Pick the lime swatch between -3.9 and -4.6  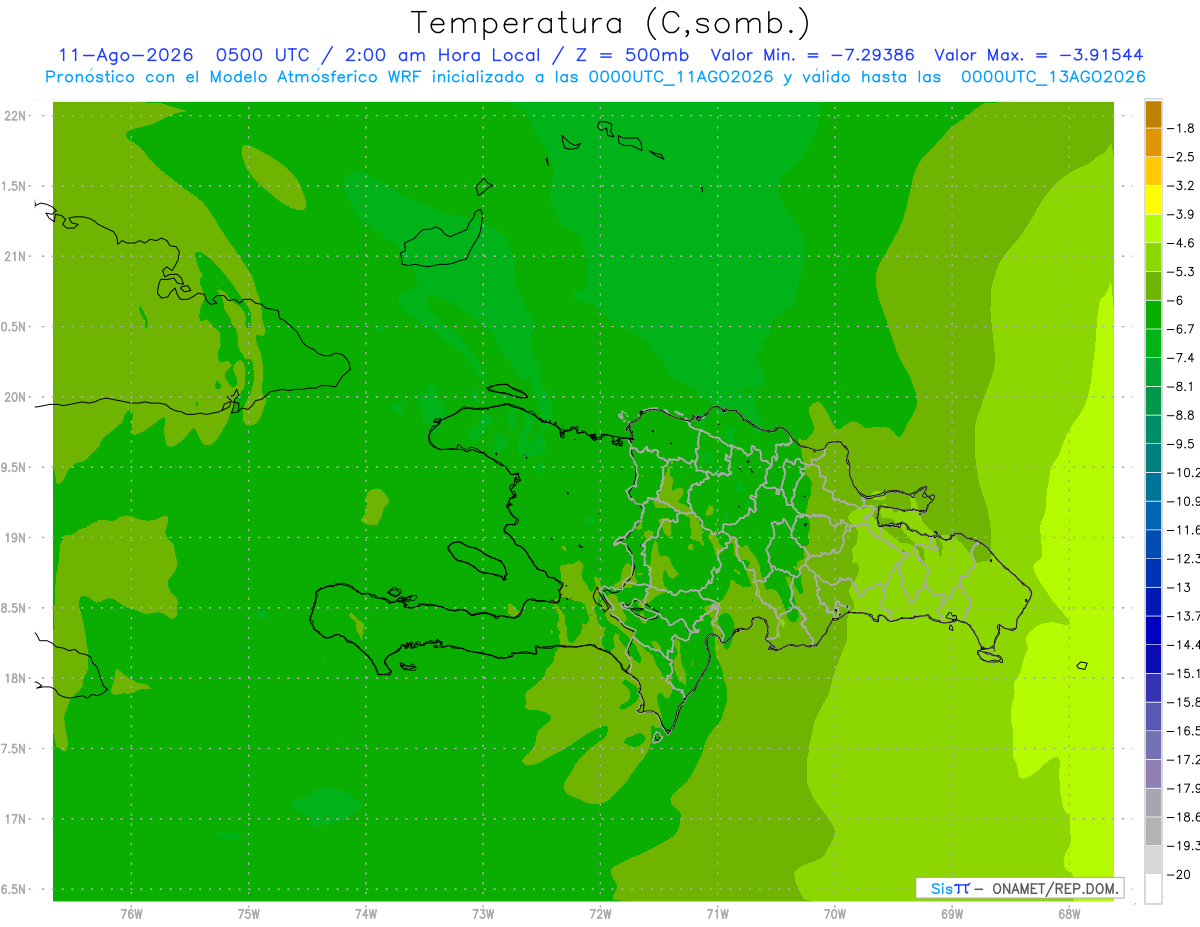coord(1153,229)
